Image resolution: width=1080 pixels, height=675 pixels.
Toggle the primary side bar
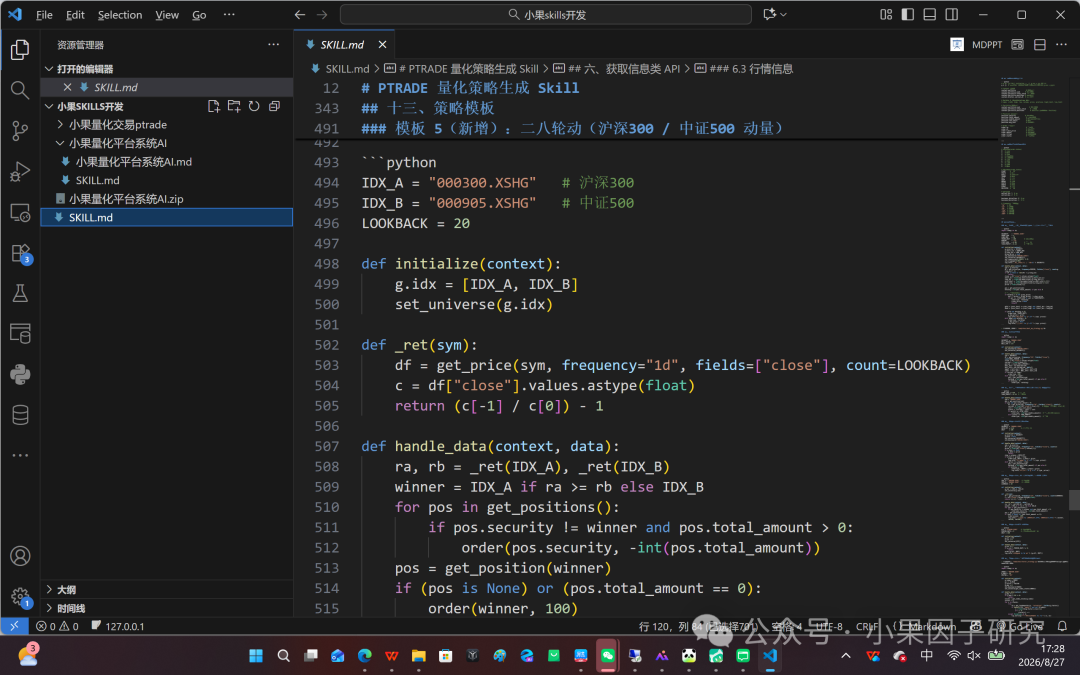tap(908, 14)
